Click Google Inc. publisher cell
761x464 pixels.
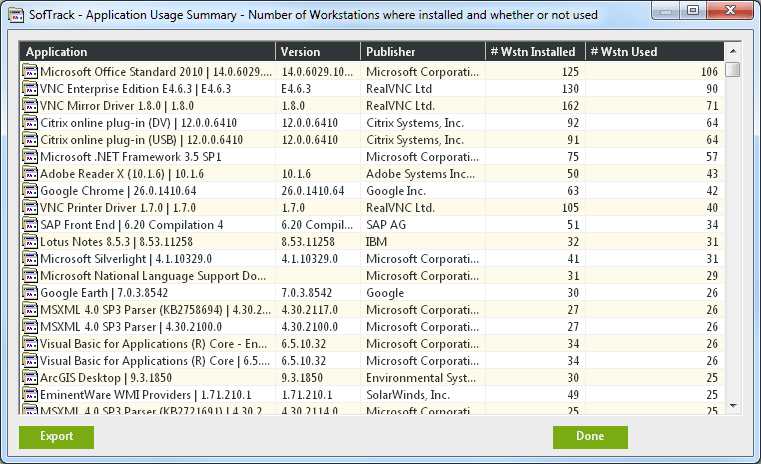click(x=396, y=191)
